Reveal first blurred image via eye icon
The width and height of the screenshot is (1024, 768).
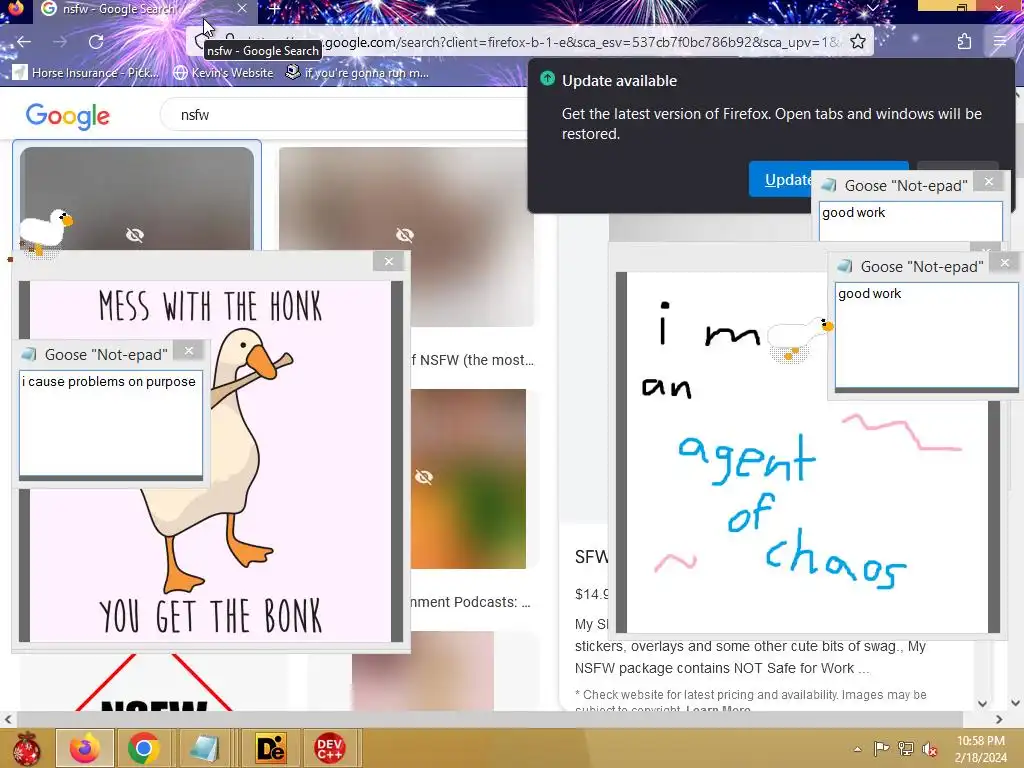(135, 235)
